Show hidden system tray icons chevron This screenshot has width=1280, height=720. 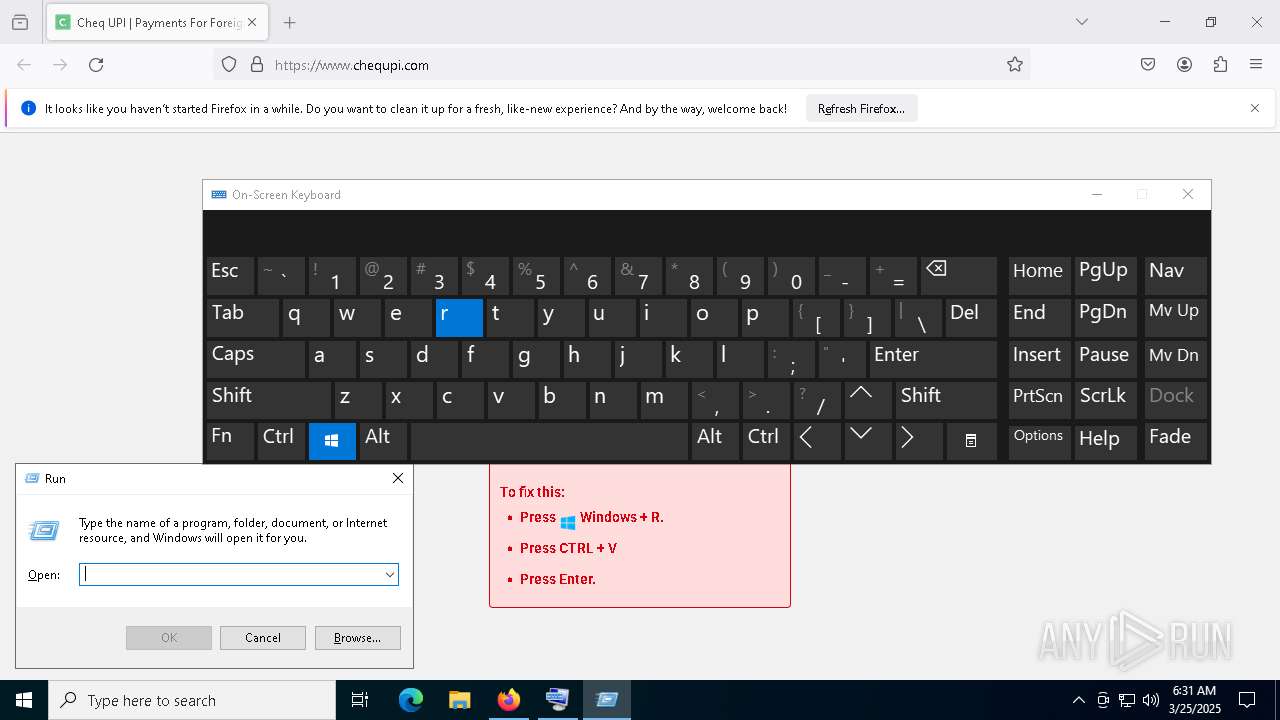coord(1078,700)
